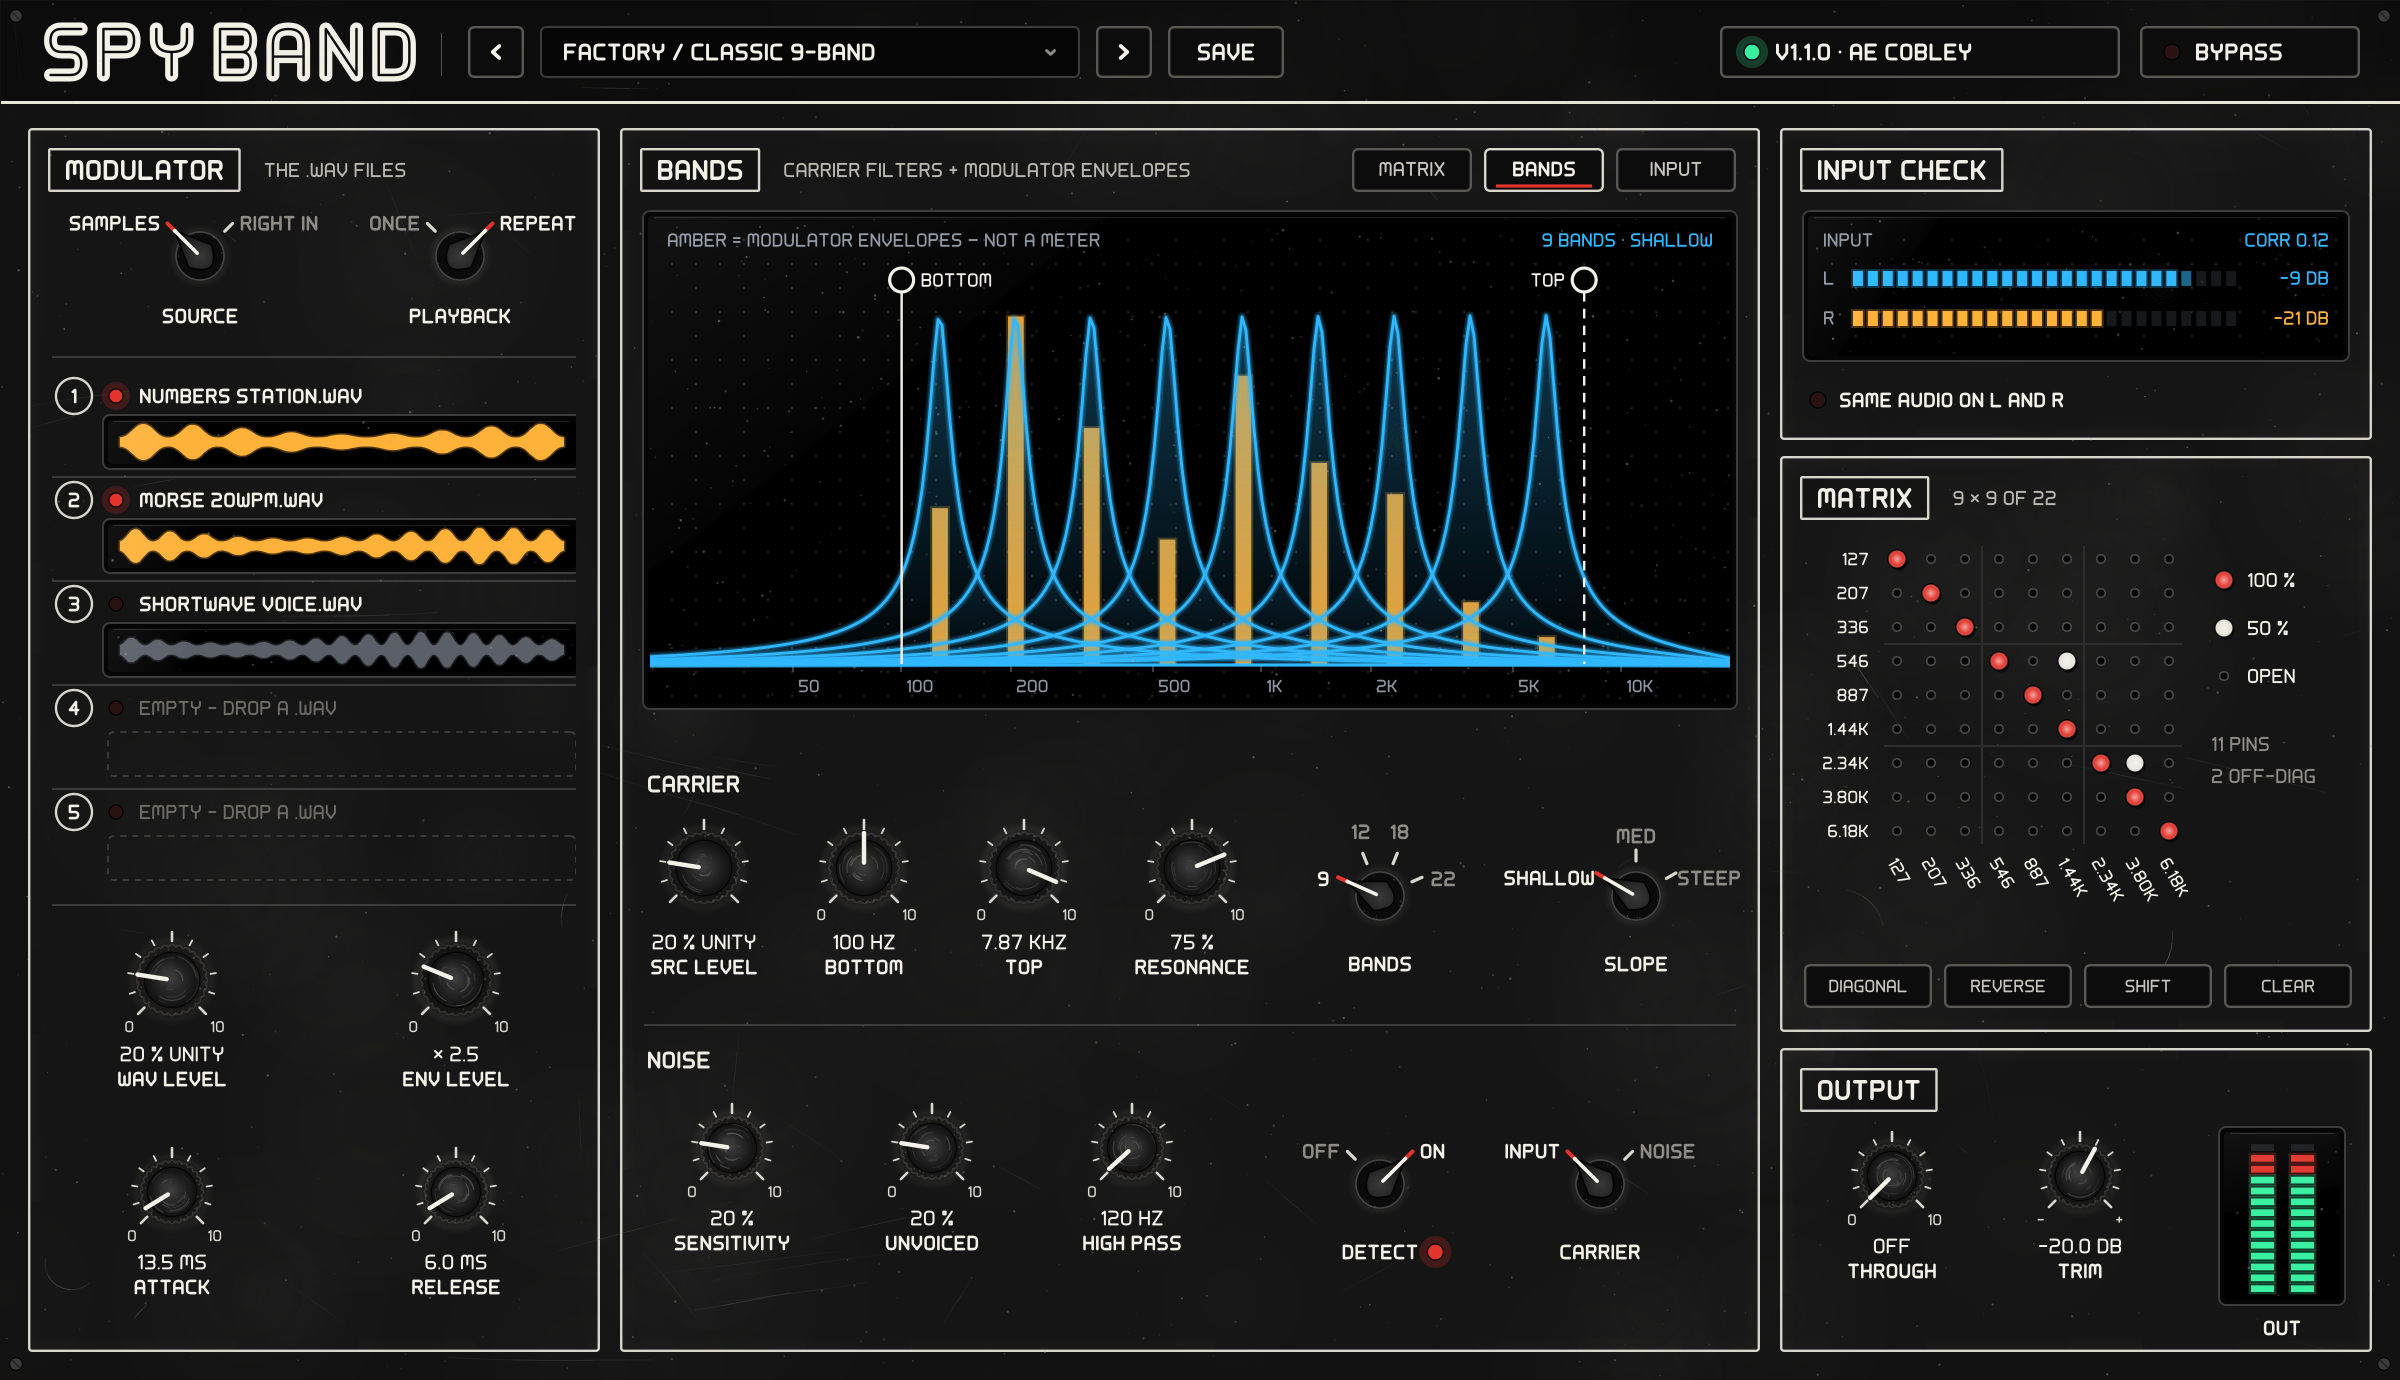This screenshot has width=2400, height=1380.
Task: Click the Sensitivity knob
Action: point(731,1147)
